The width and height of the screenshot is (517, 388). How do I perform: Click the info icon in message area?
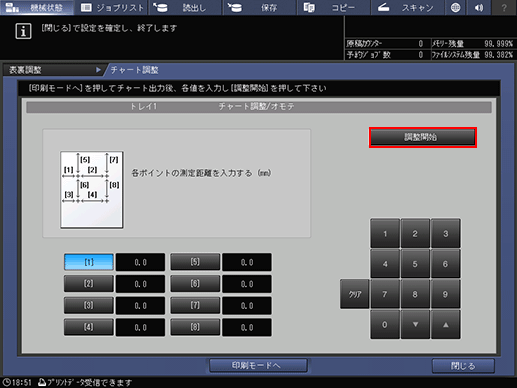coord(23,31)
